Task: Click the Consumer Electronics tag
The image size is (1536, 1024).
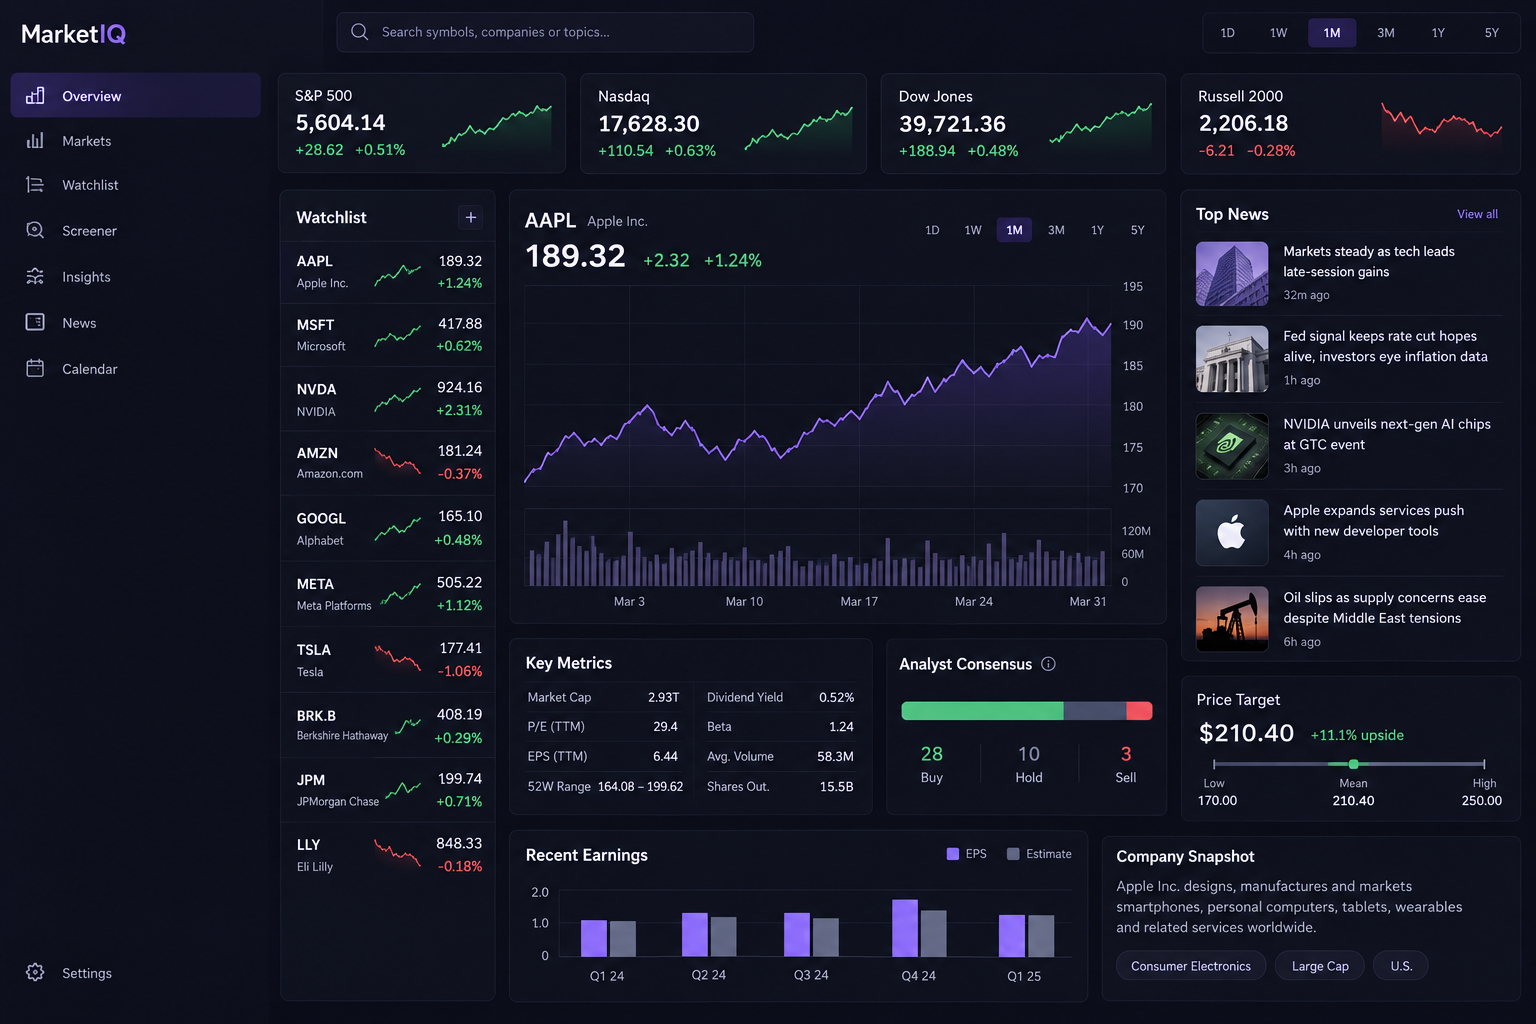Action: tap(1191, 966)
